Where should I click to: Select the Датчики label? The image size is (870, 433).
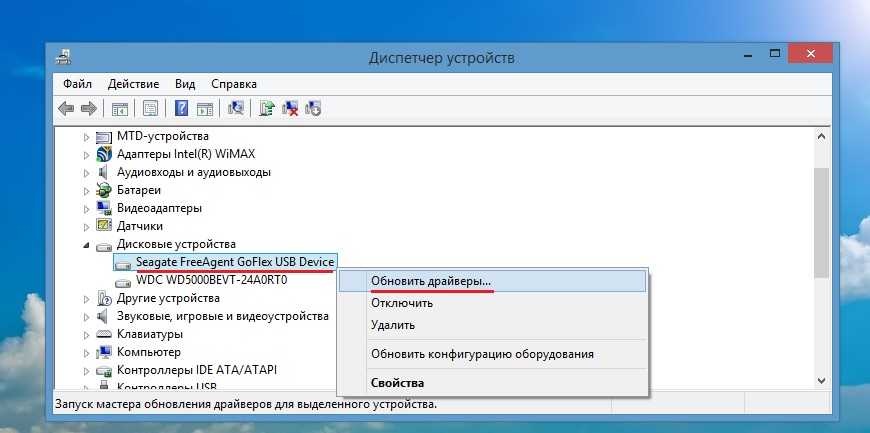click(140, 226)
